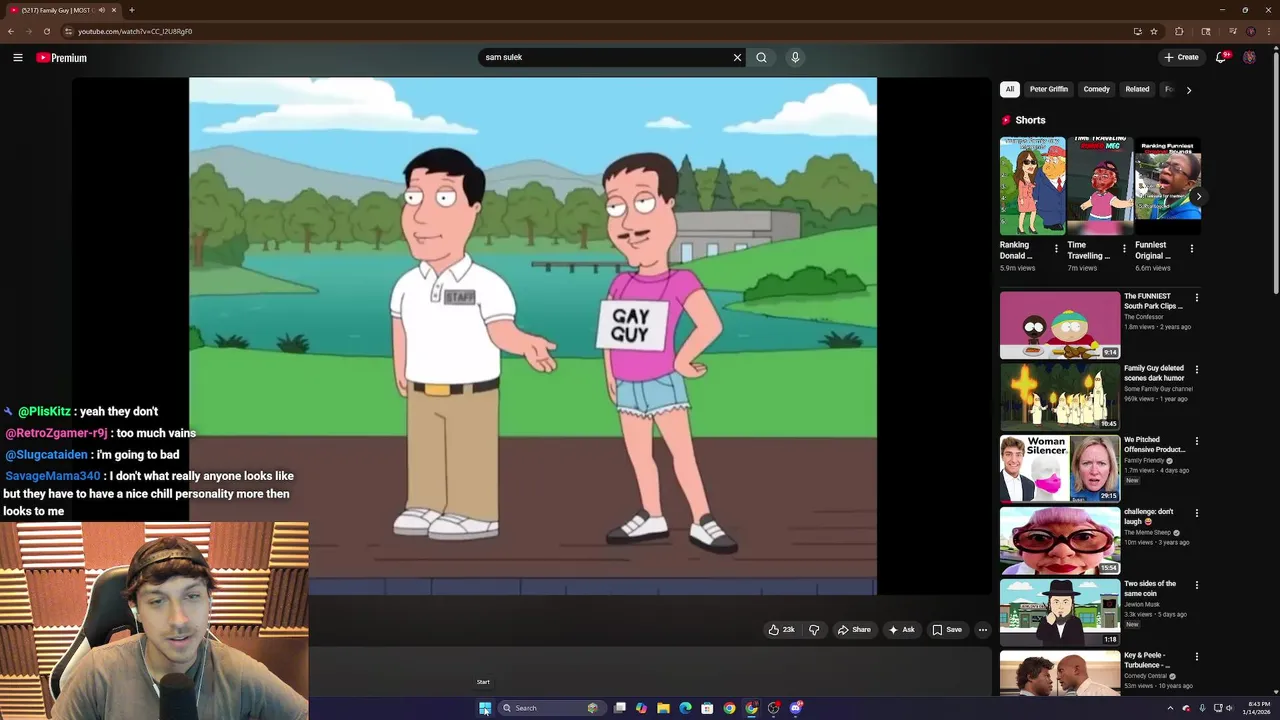Open The FUNNIEST South Park Clips video
Screen dimensions: 1280x720
coord(1060,325)
